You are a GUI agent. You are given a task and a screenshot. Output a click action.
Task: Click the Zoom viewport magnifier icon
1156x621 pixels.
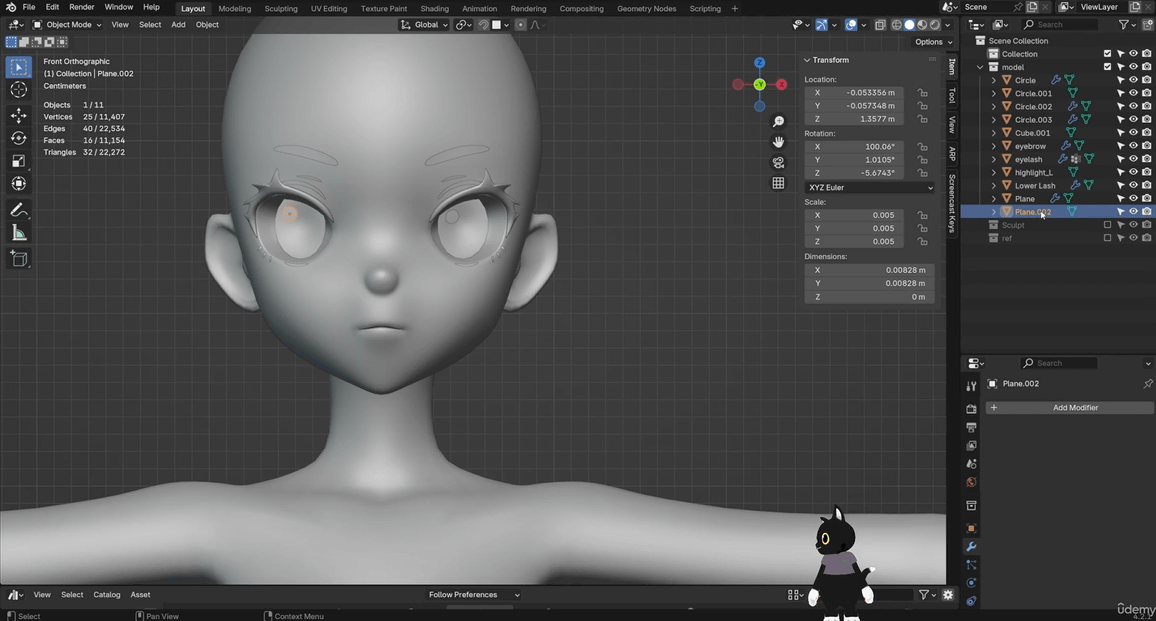pyautogui.click(x=778, y=121)
